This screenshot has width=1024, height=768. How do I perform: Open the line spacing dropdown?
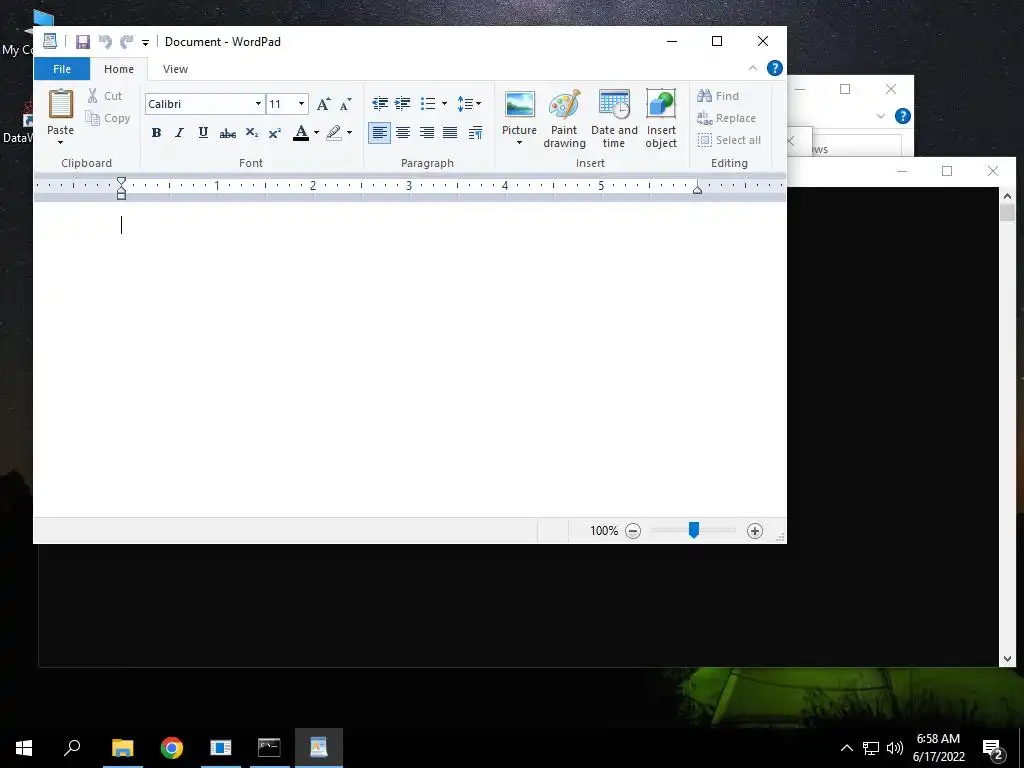(x=469, y=104)
